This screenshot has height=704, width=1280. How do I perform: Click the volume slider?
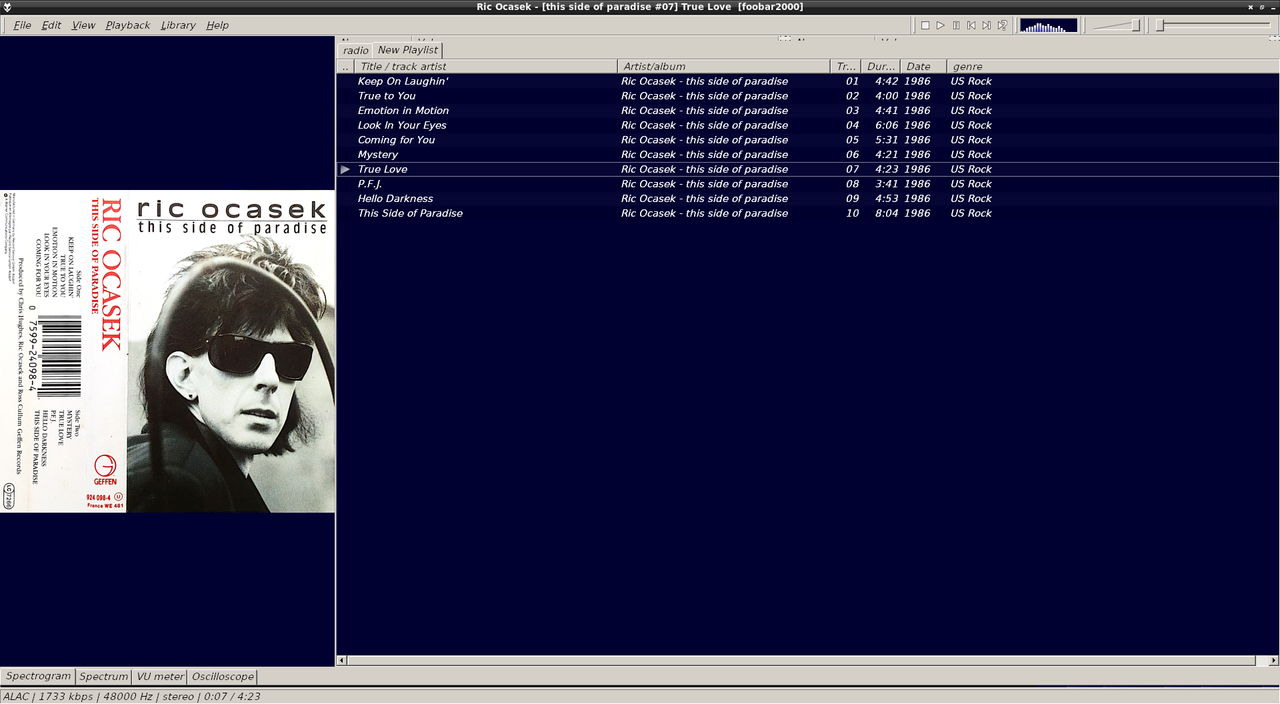1116,25
